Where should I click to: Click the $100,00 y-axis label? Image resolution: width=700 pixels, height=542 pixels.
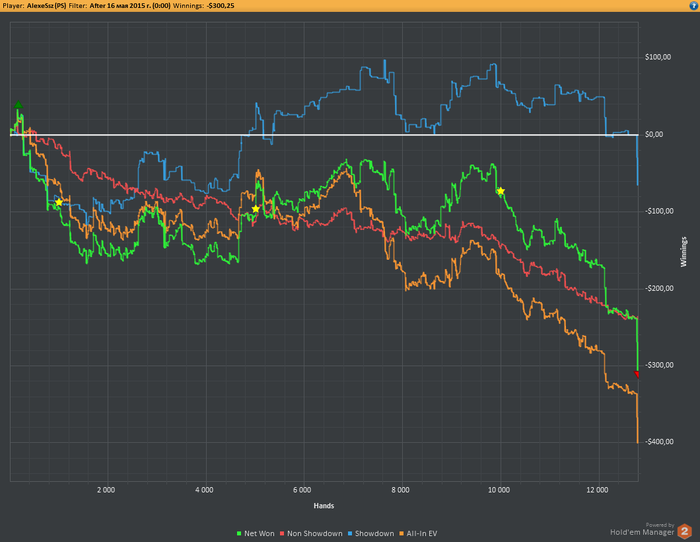tap(658, 57)
